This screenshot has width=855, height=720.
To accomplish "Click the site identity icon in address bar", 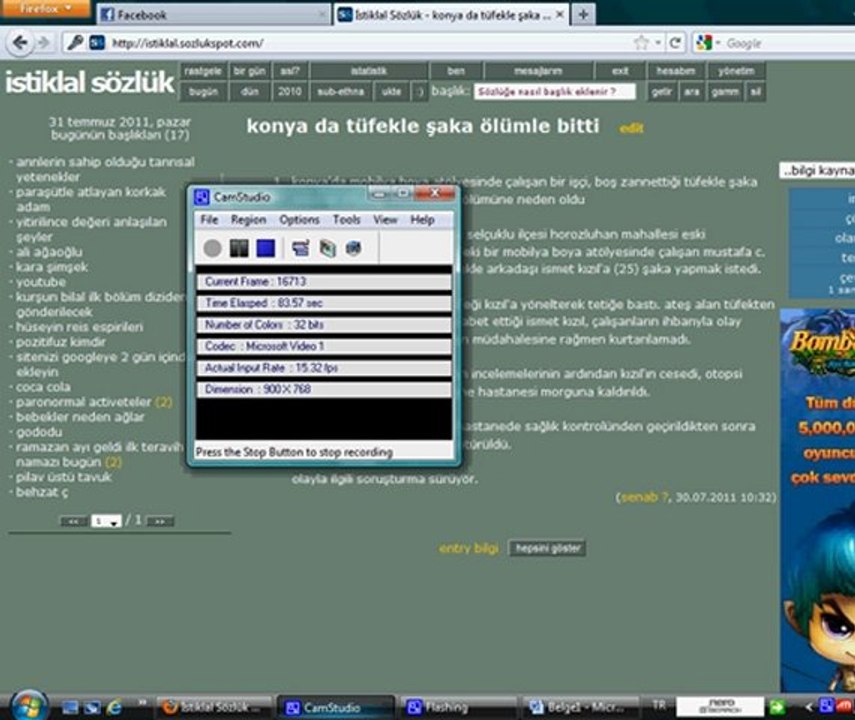I will tap(97, 43).
